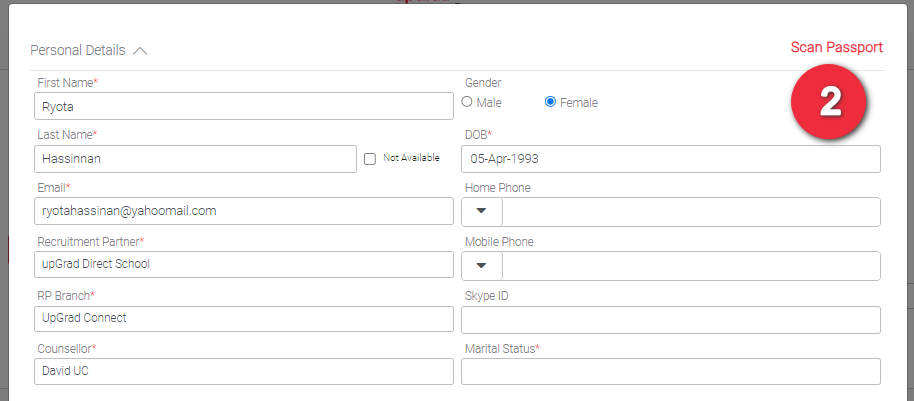The width and height of the screenshot is (914, 401).
Task: Click the Last Name field containing Hassinnan
Action: point(195,159)
